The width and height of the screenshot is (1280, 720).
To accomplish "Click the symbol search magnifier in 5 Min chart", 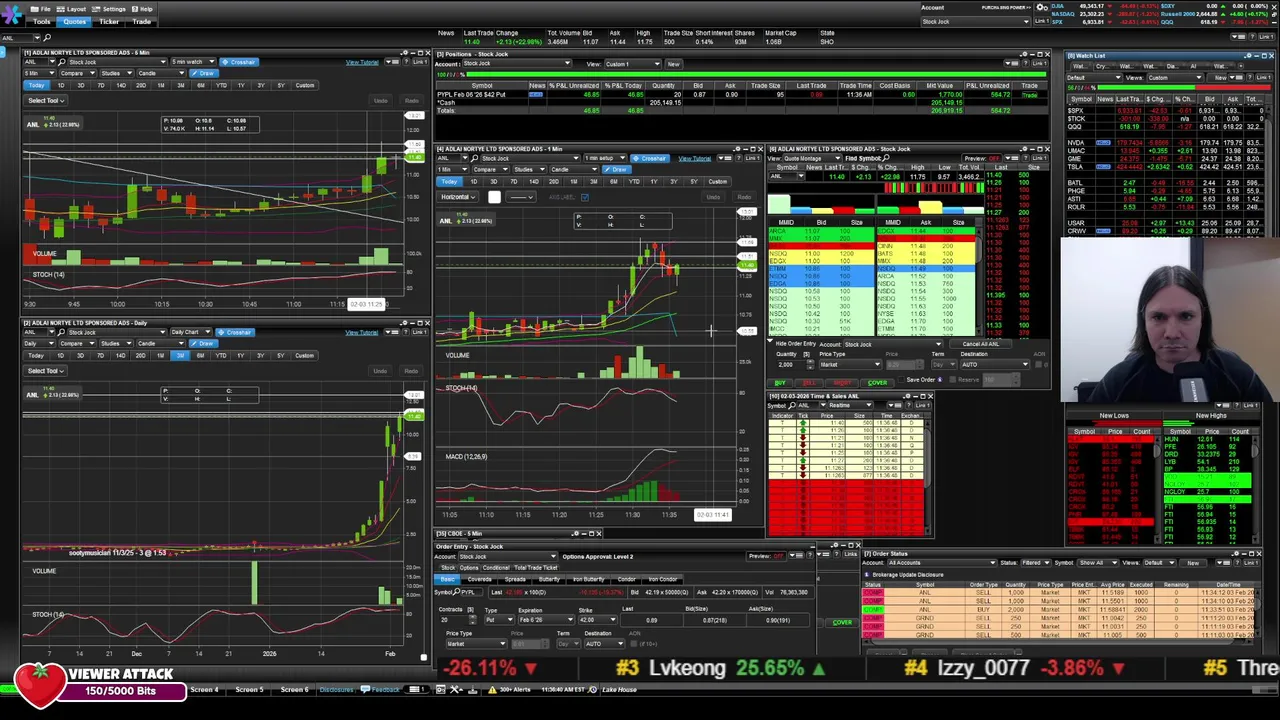I will pos(62,62).
